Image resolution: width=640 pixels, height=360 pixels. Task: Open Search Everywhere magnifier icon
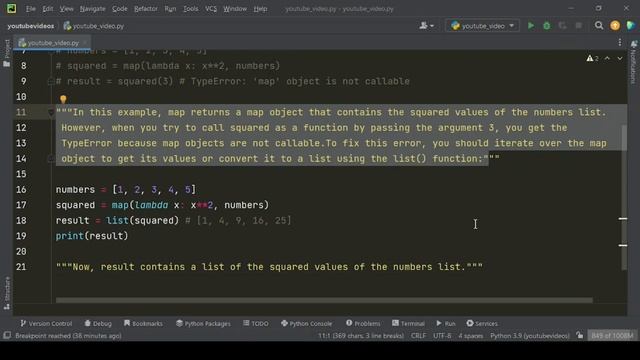pyautogui.click(x=599, y=26)
